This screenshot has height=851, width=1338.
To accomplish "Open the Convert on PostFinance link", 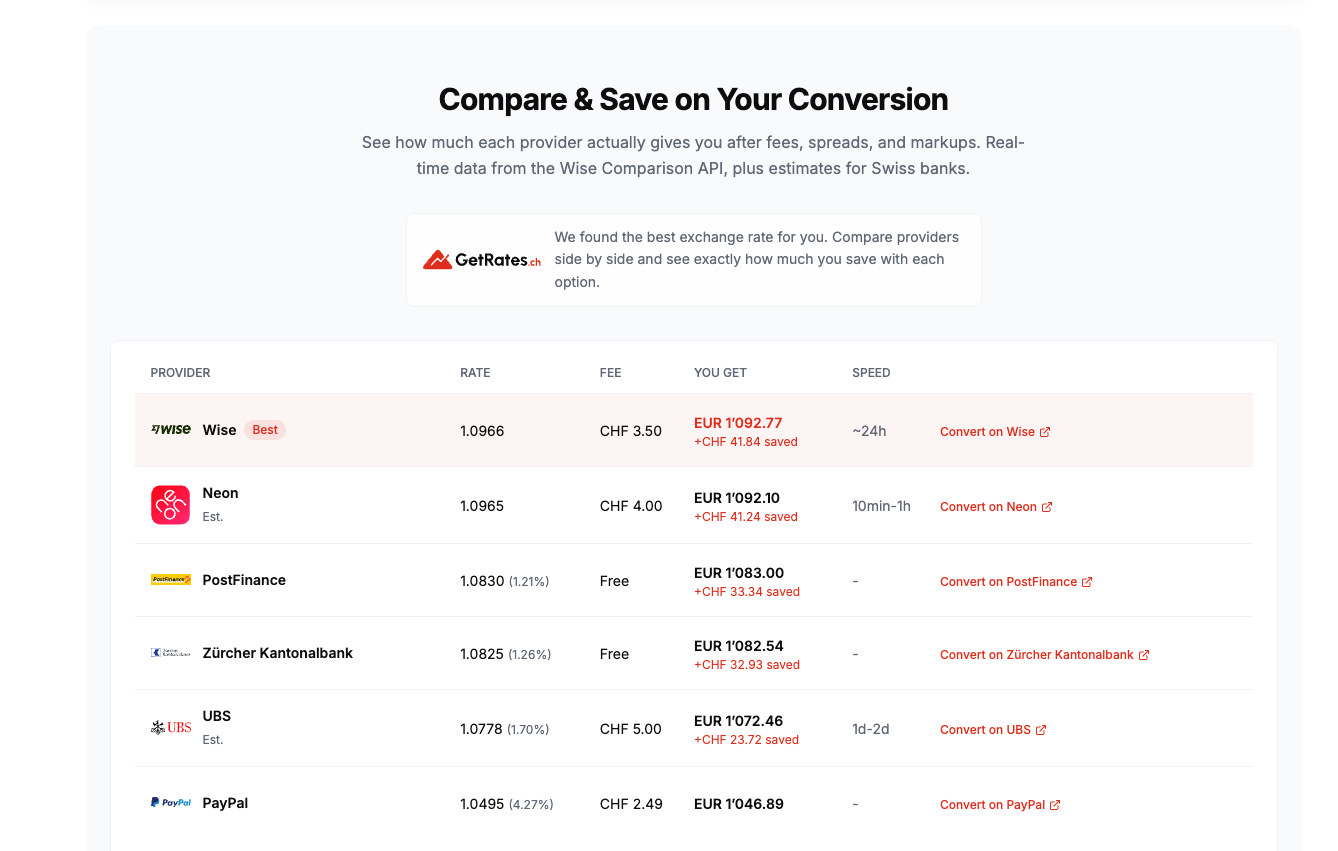I will pyautogui.click(x=1009, y=581).
